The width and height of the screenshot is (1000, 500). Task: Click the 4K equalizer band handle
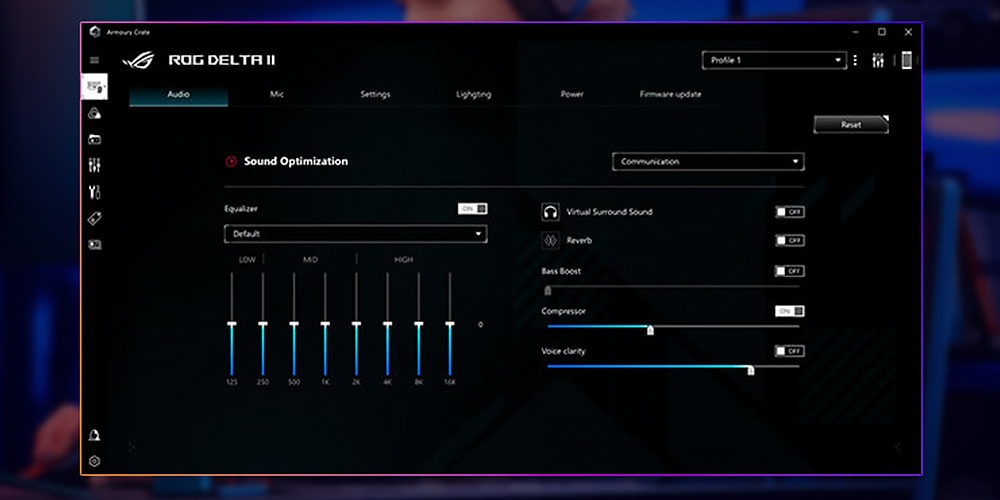coord(387,325)
